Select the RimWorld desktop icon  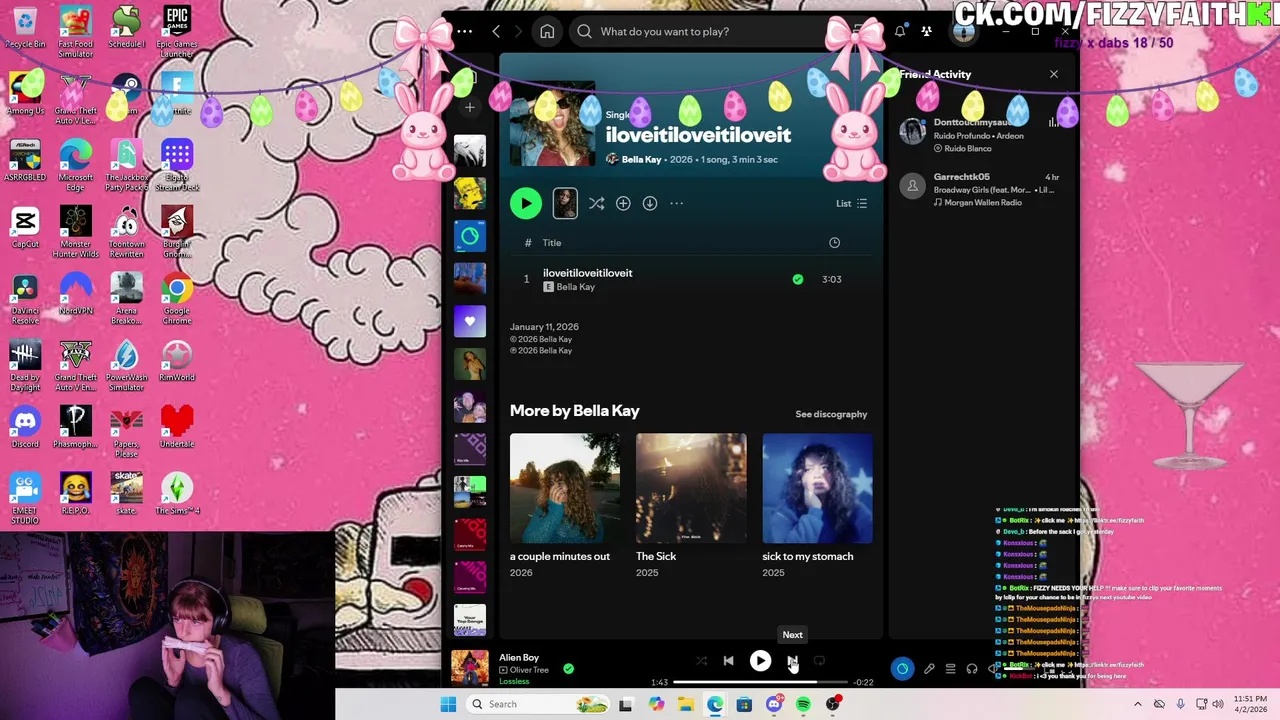pos(177,361)
